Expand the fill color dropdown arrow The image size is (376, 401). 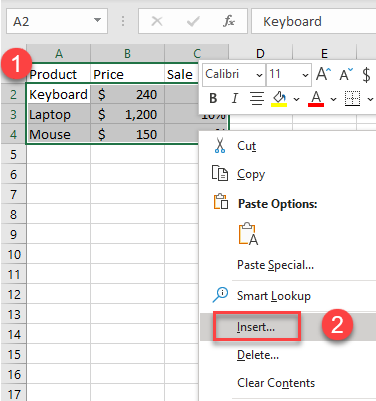click(296, 99)
